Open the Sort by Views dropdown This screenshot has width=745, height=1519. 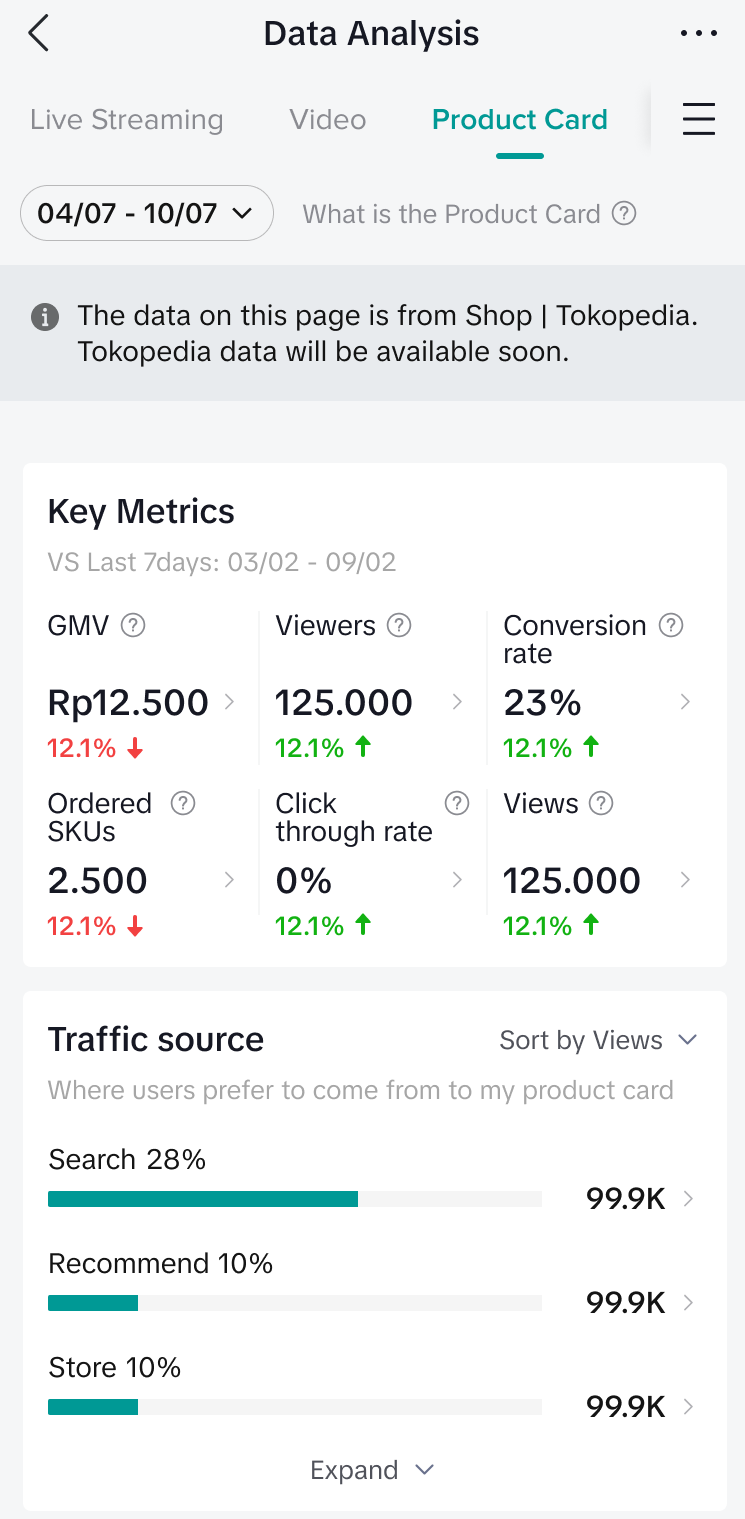point(597,1040)
